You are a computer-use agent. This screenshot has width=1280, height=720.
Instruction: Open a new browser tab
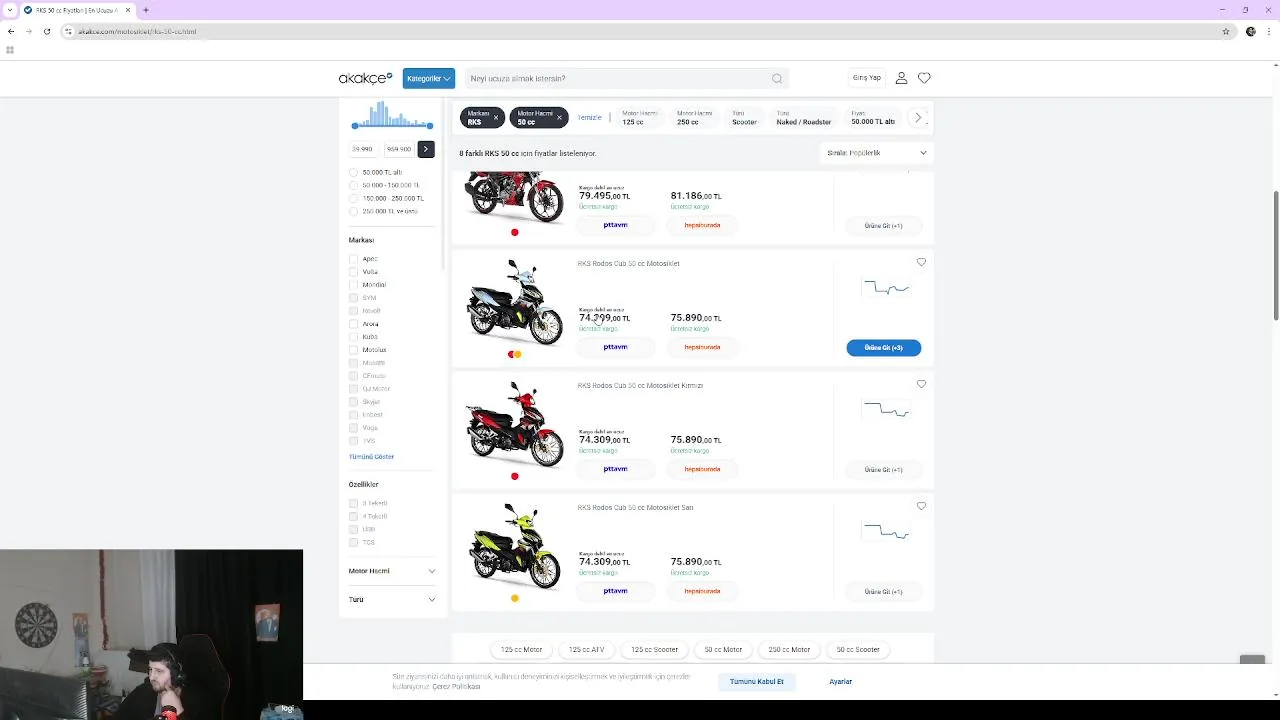point(145,10)
